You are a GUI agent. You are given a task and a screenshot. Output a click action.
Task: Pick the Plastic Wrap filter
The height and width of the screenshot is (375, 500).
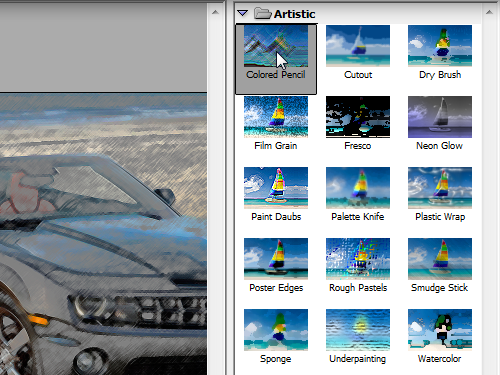[440, 188]
